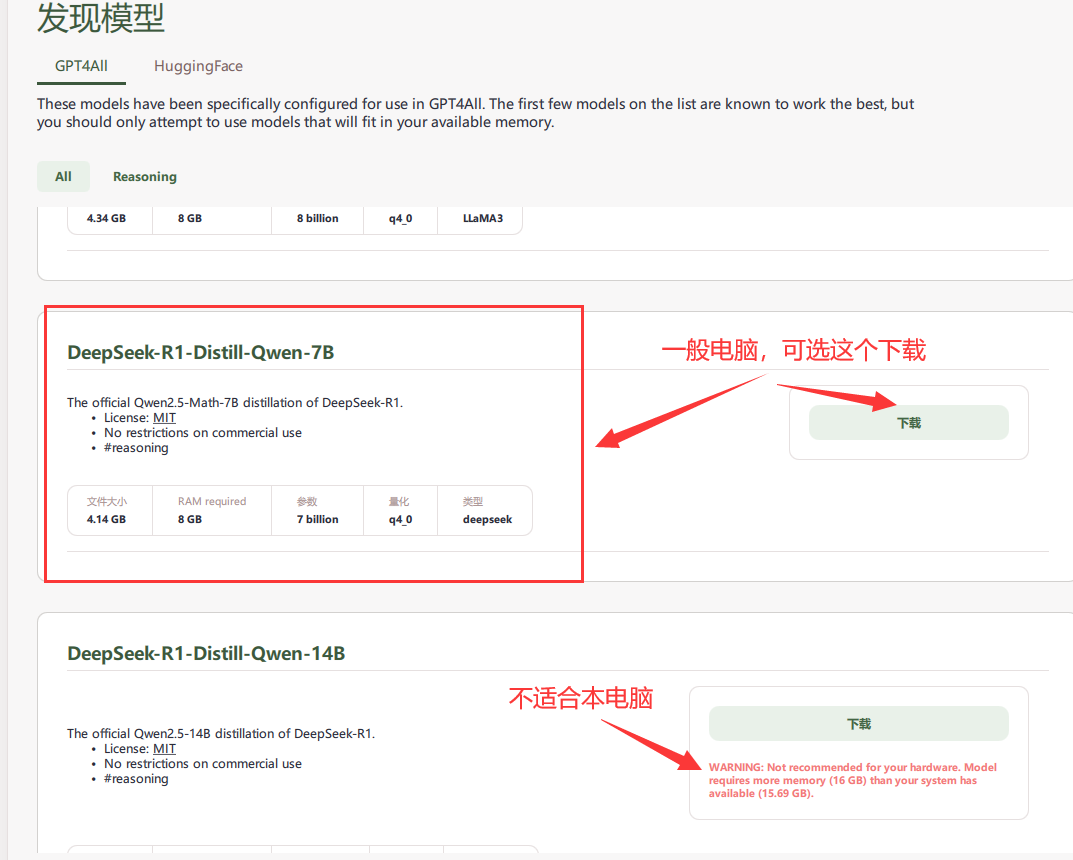
Task: Open MIT license link for Qwen-7B
Action: (164, 417)
